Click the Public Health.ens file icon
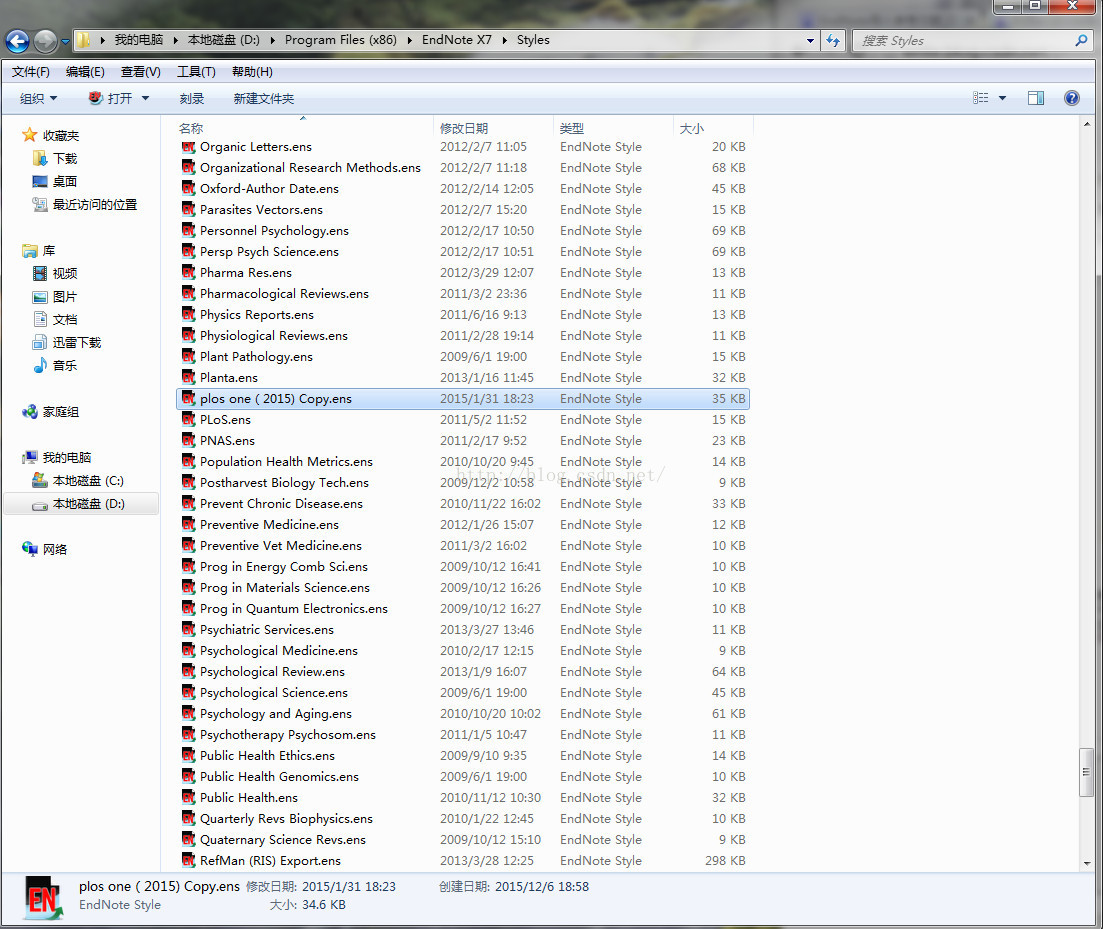1103x929 pixels. (x=189, y=797)
